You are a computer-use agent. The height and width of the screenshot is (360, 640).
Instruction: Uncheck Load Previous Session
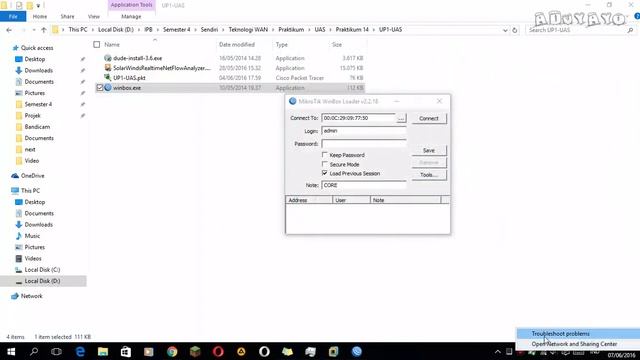pyautogui.click(x=325, y=173)
